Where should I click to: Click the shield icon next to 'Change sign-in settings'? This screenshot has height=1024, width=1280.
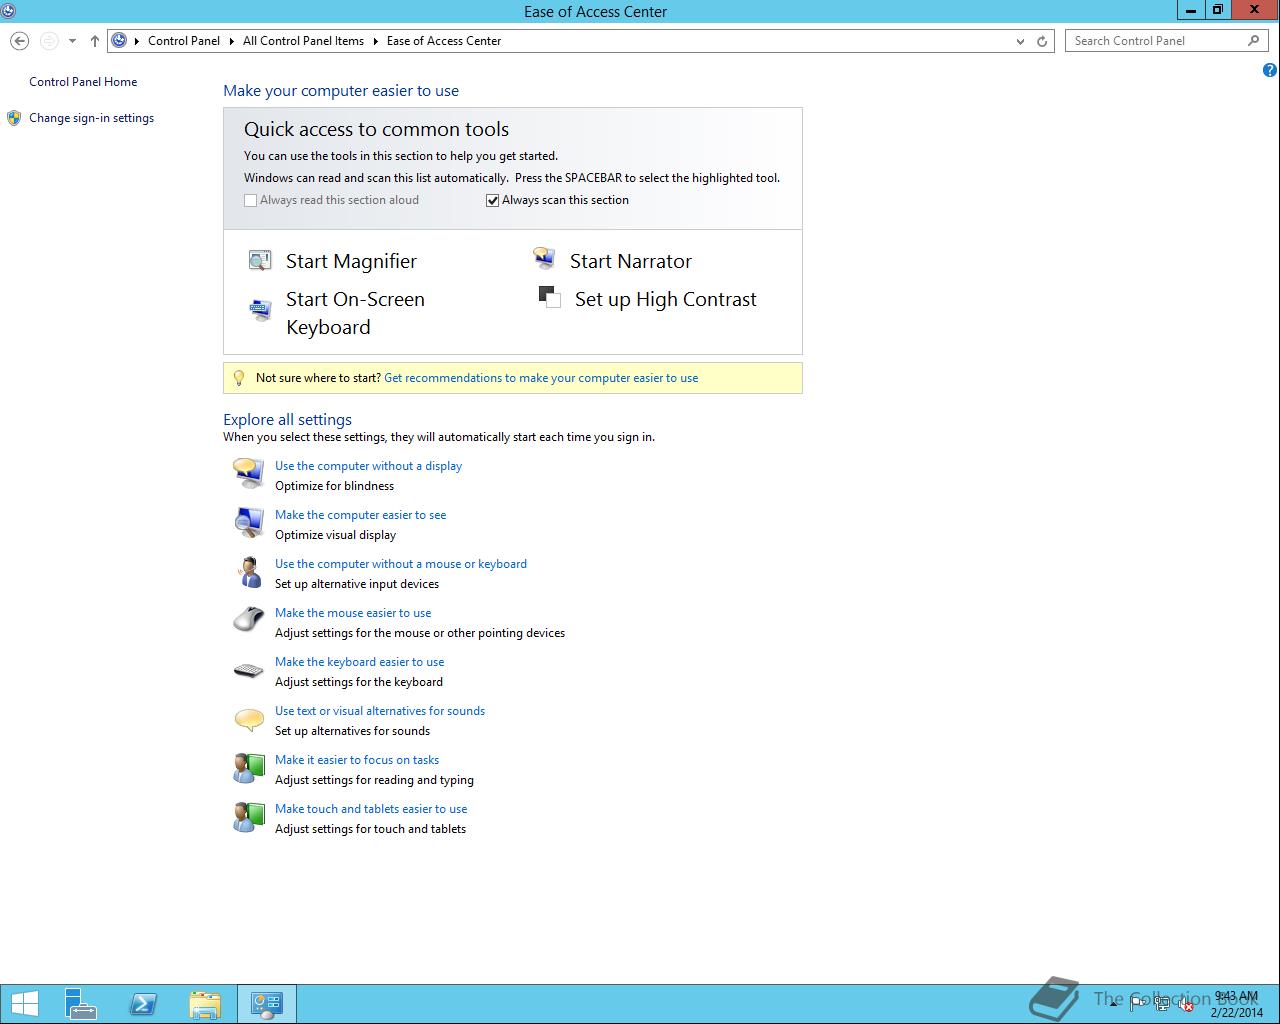tap(14, 118)
